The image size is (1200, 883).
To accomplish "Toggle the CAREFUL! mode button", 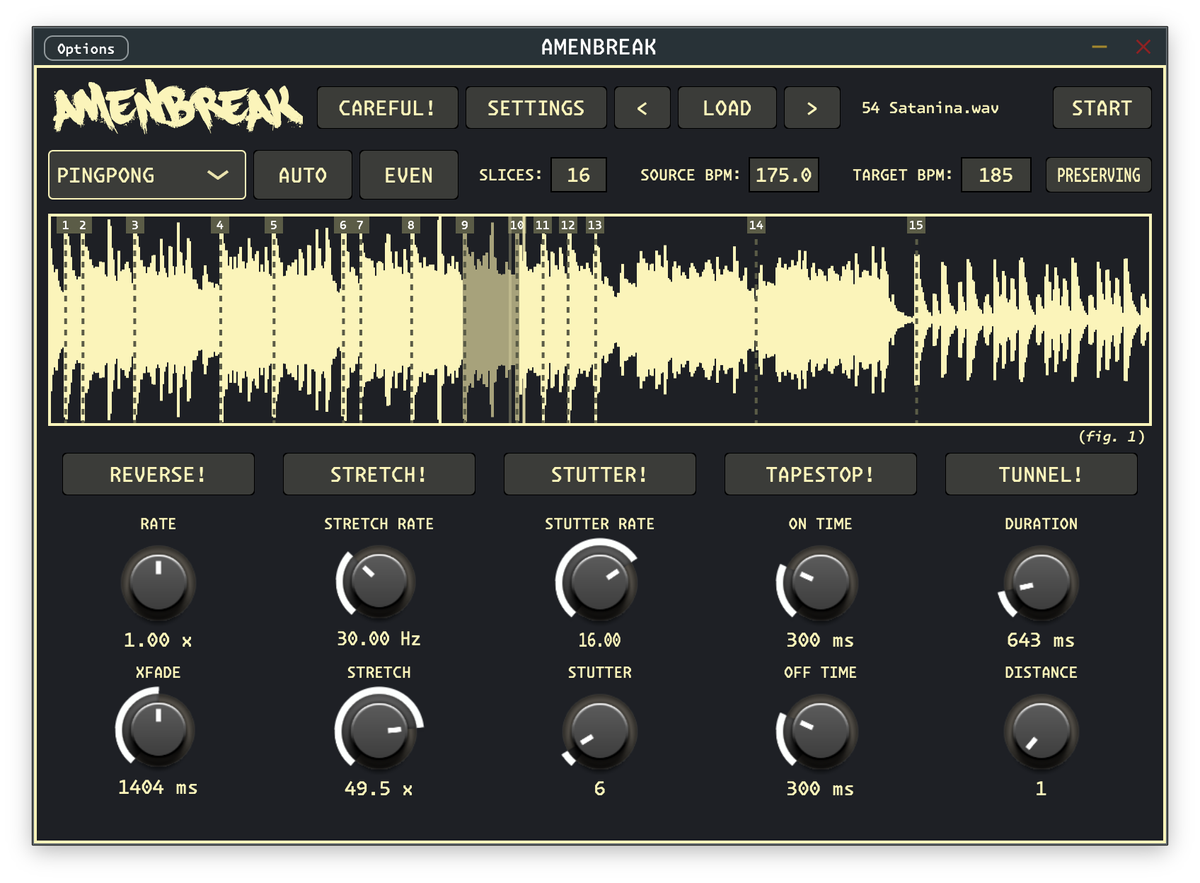I will (x=387, y=108).
